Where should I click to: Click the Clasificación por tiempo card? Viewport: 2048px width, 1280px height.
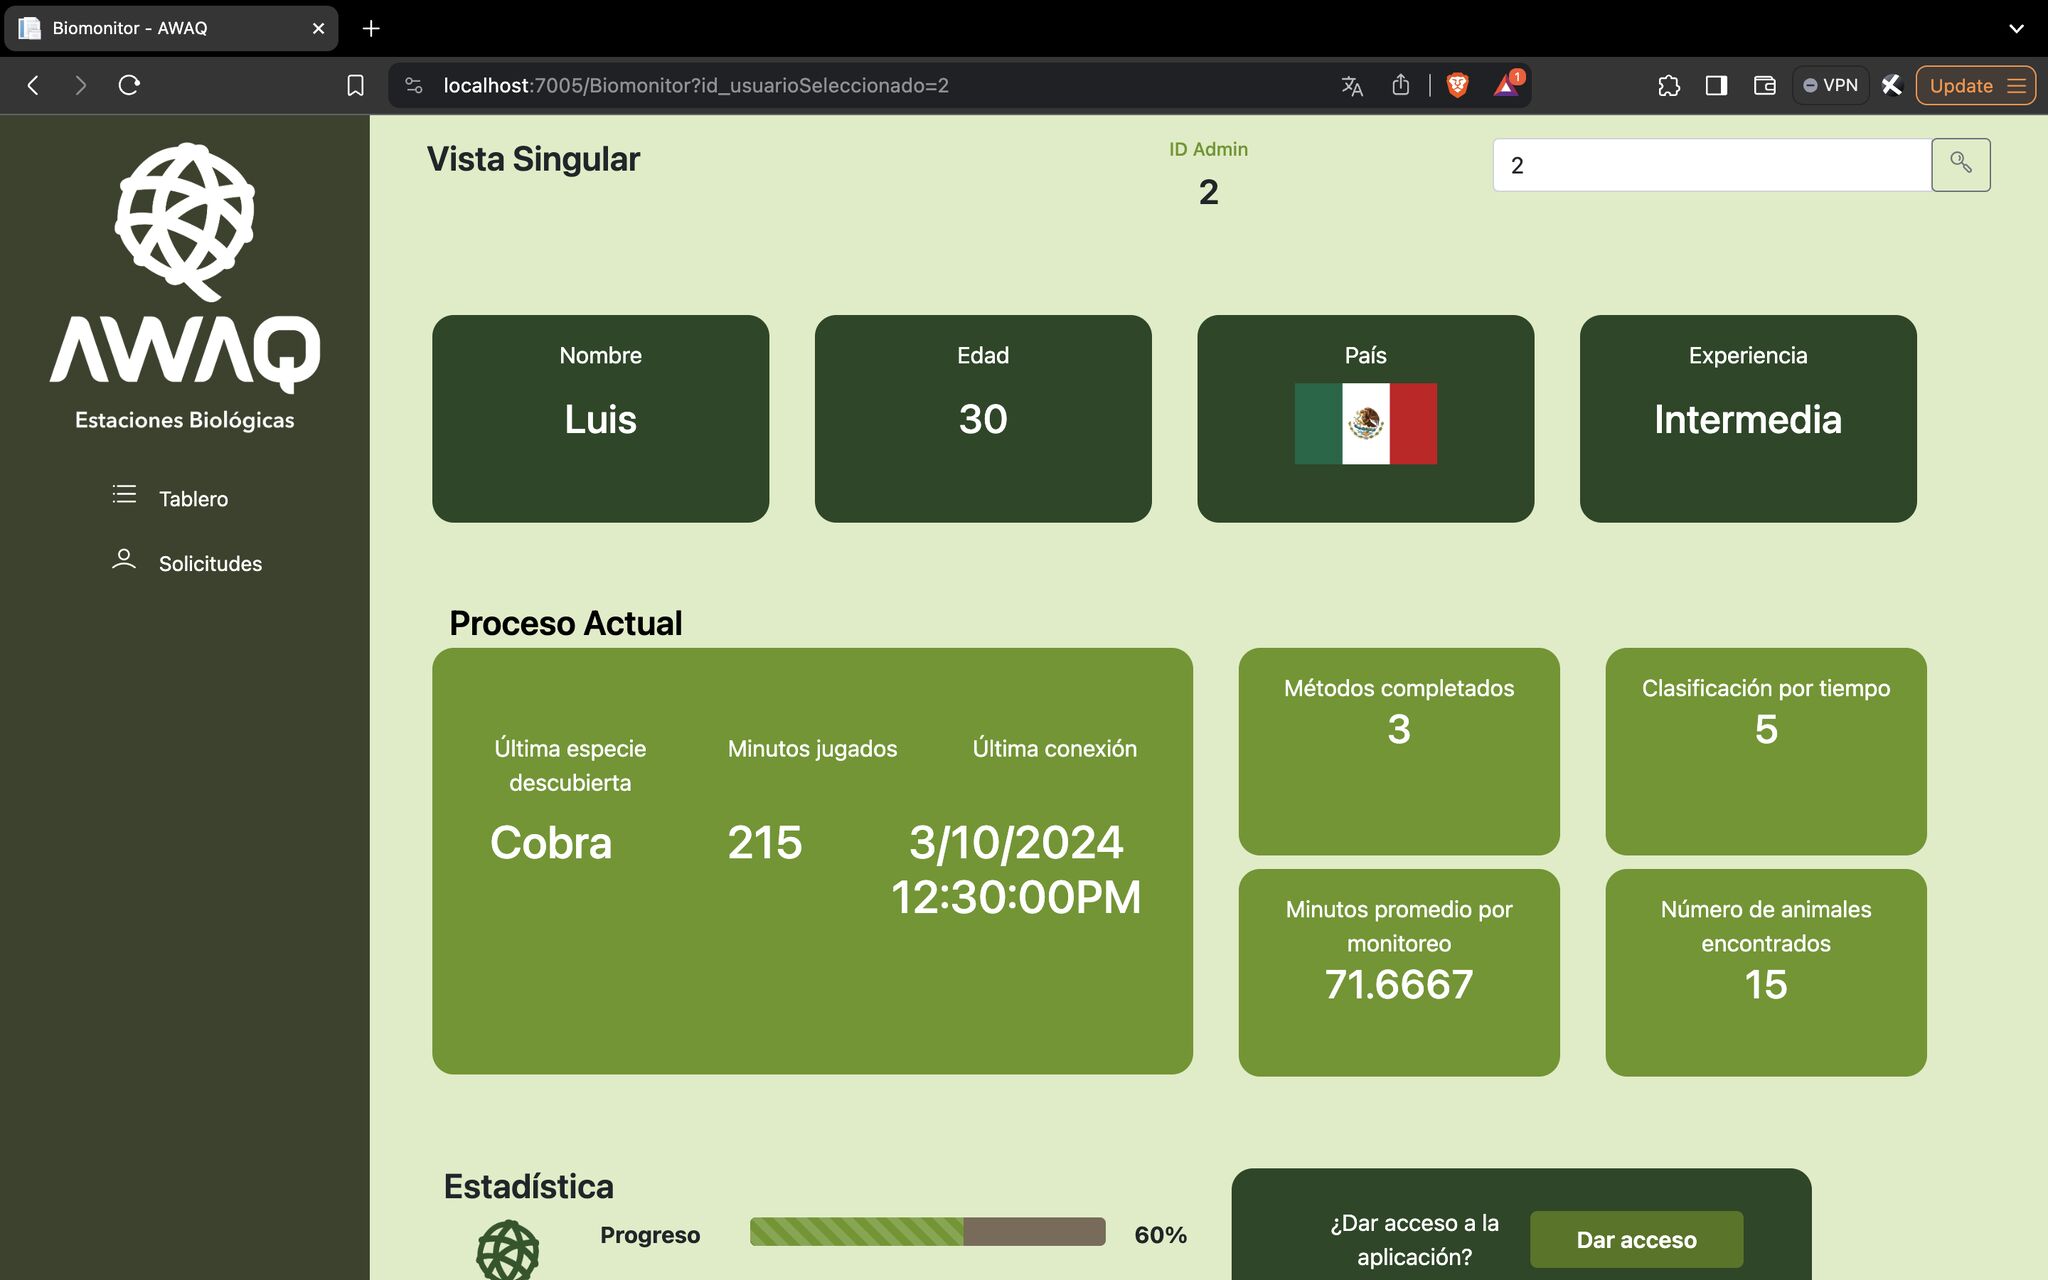tap(1766, 751)
